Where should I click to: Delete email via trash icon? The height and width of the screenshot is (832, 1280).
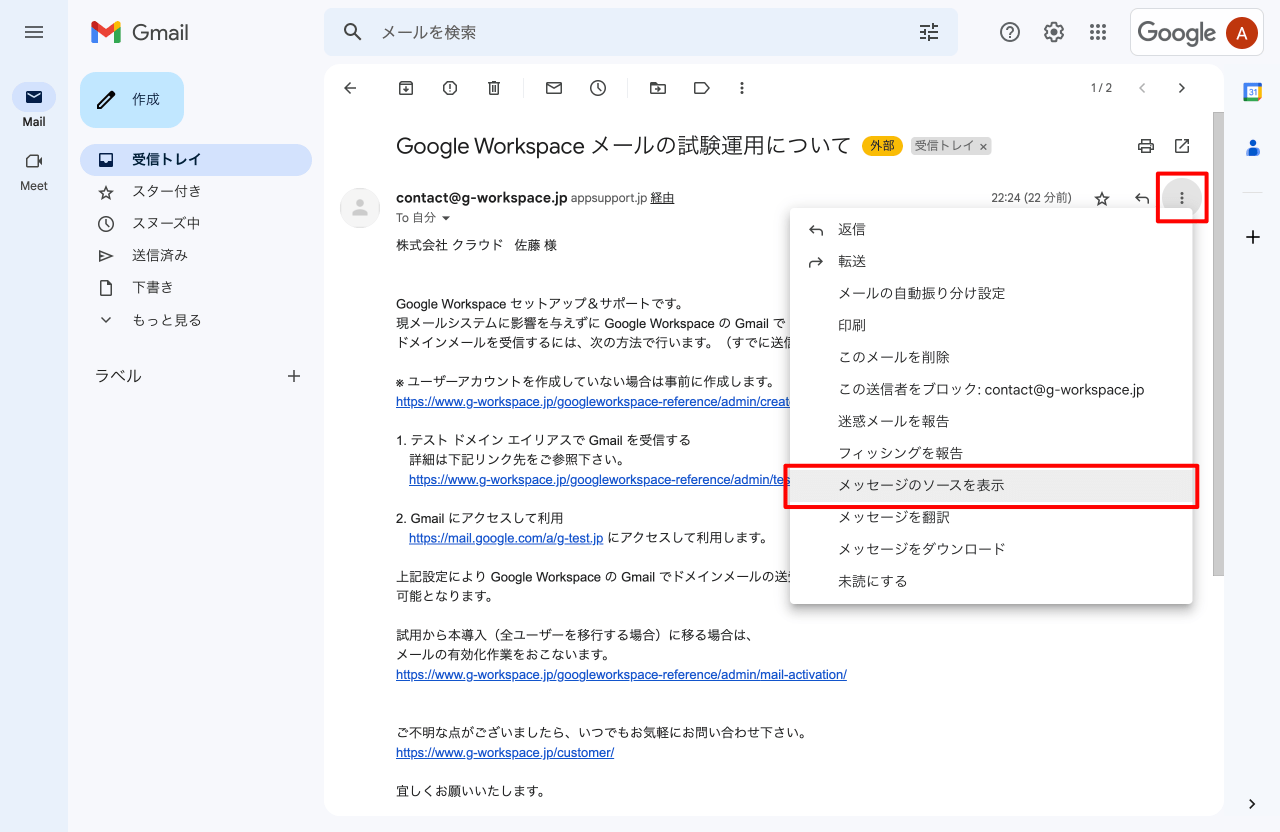(x=494, y=88)
